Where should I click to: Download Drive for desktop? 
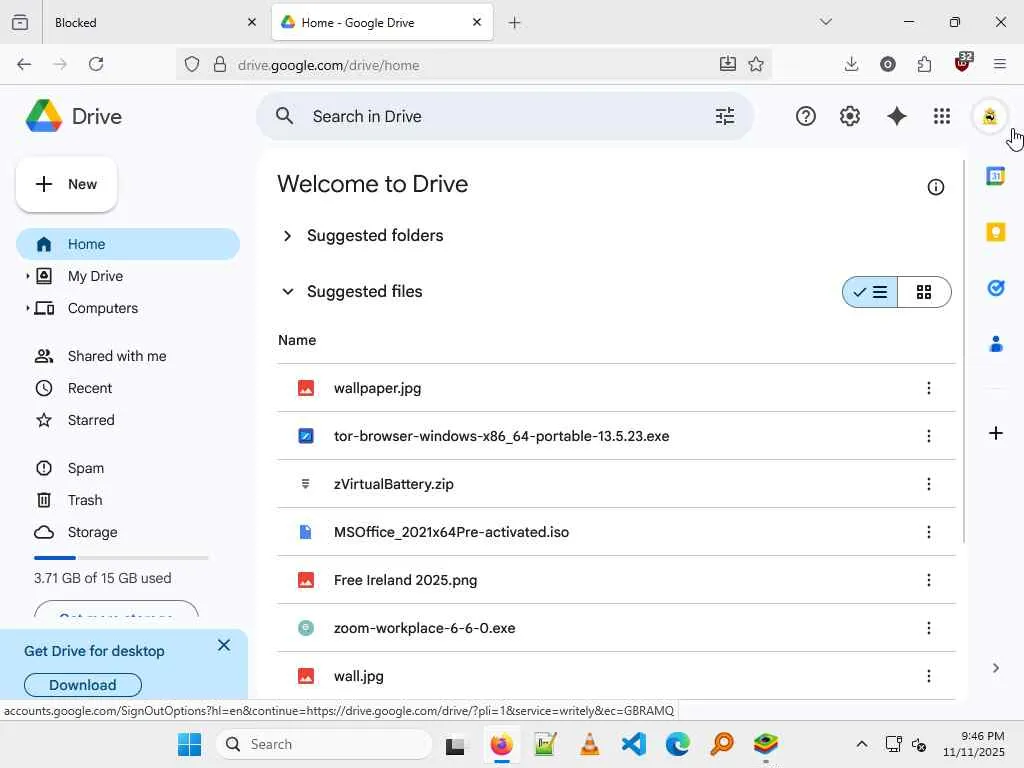click(83, 685)
